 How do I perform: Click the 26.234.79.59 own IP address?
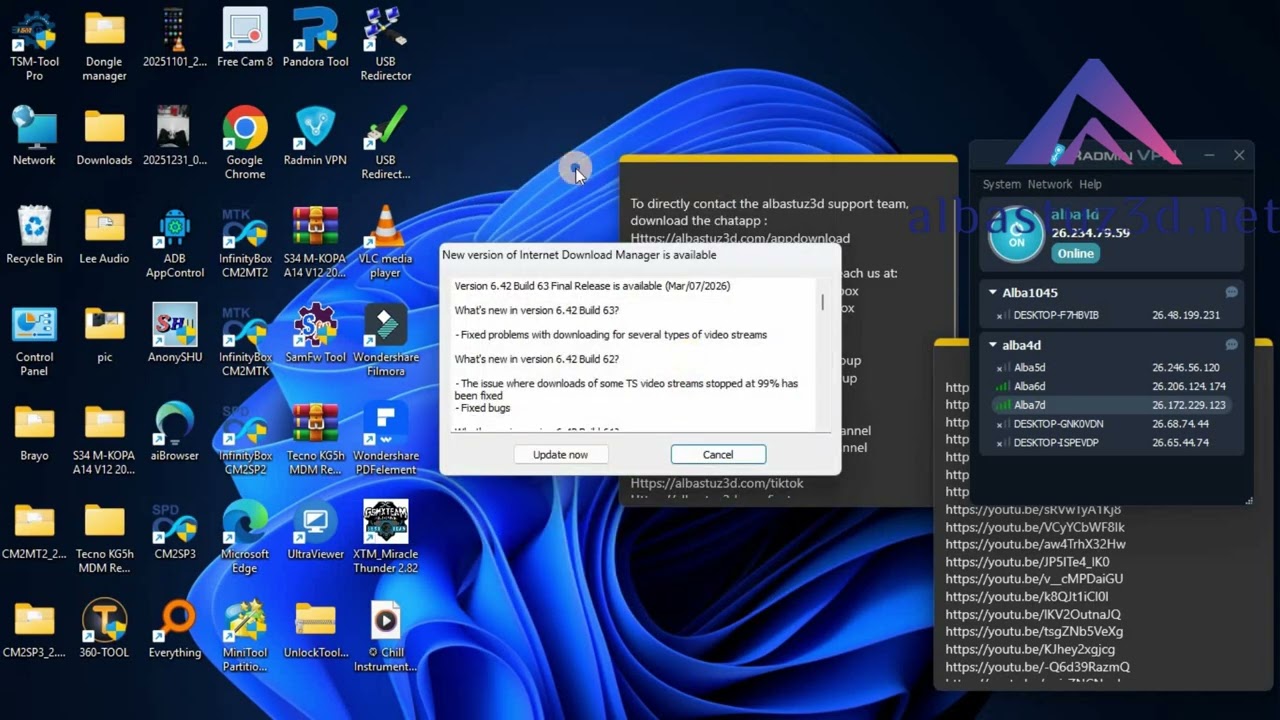(1090, 233)
